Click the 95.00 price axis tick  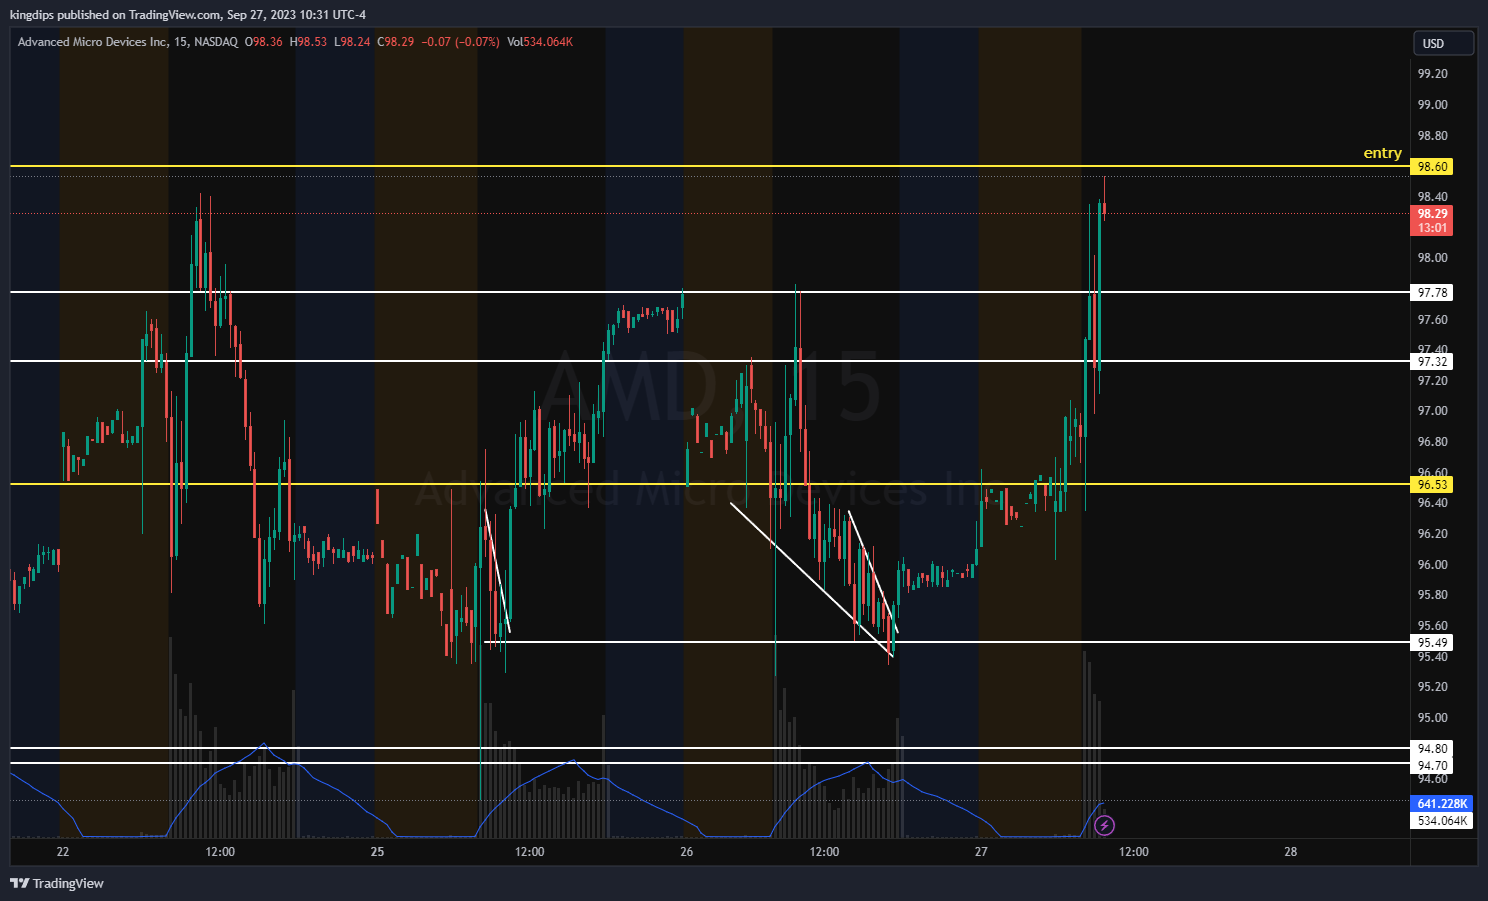coord(1432,718)
